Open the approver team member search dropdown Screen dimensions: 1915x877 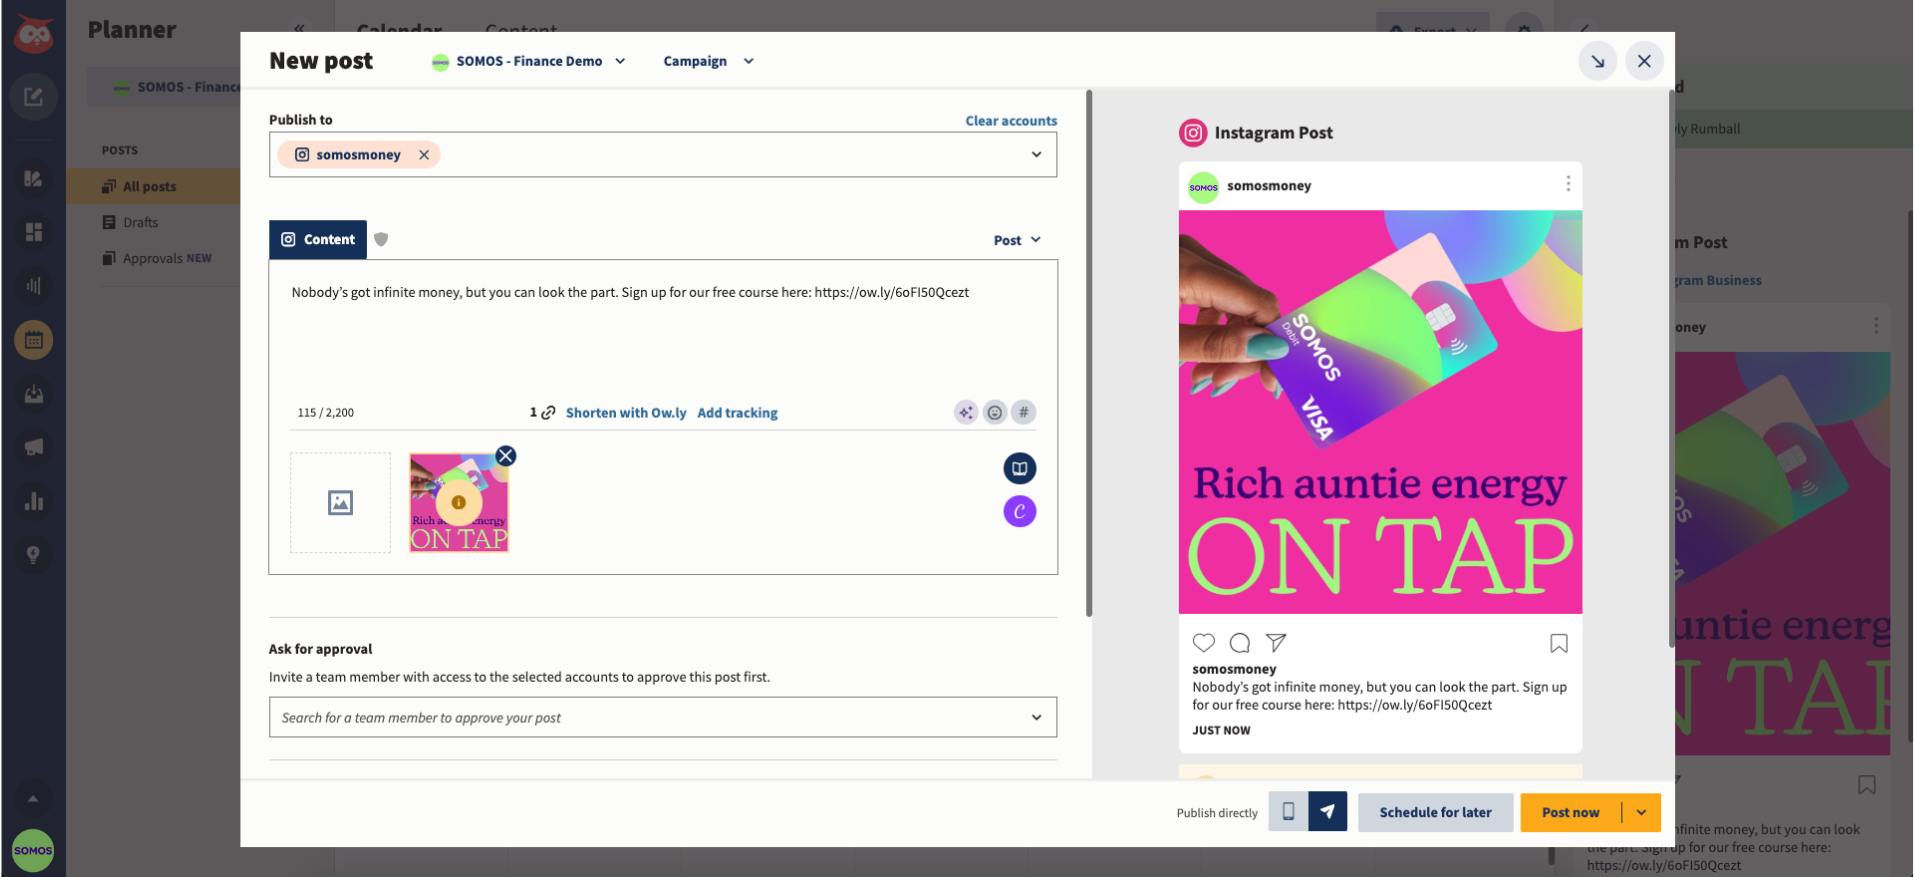pyautogui.click(x=663, y=717)
